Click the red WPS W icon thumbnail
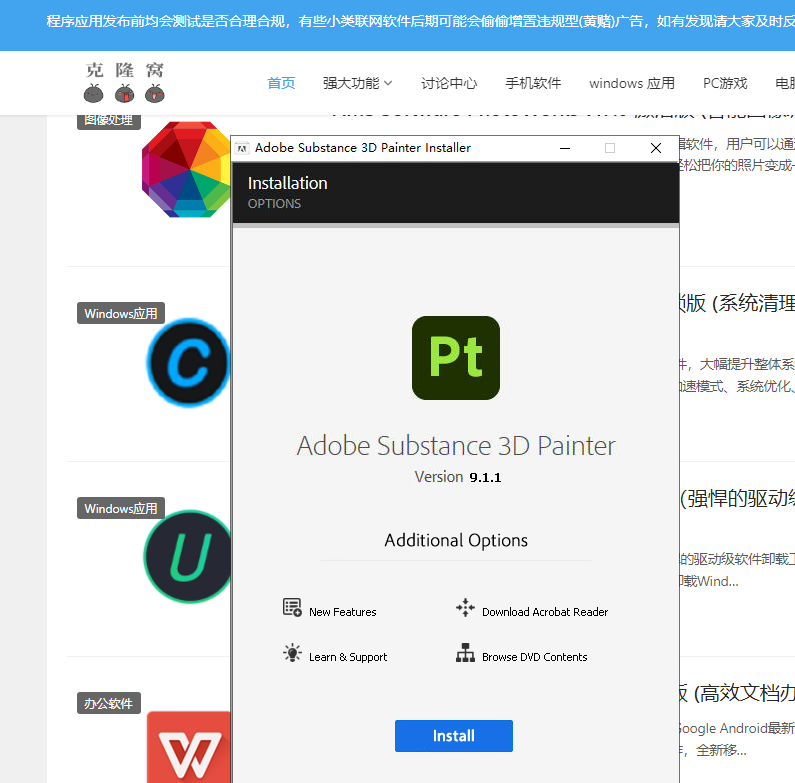The width and height of the screenshot is (795, 783). tap(189, 746)
